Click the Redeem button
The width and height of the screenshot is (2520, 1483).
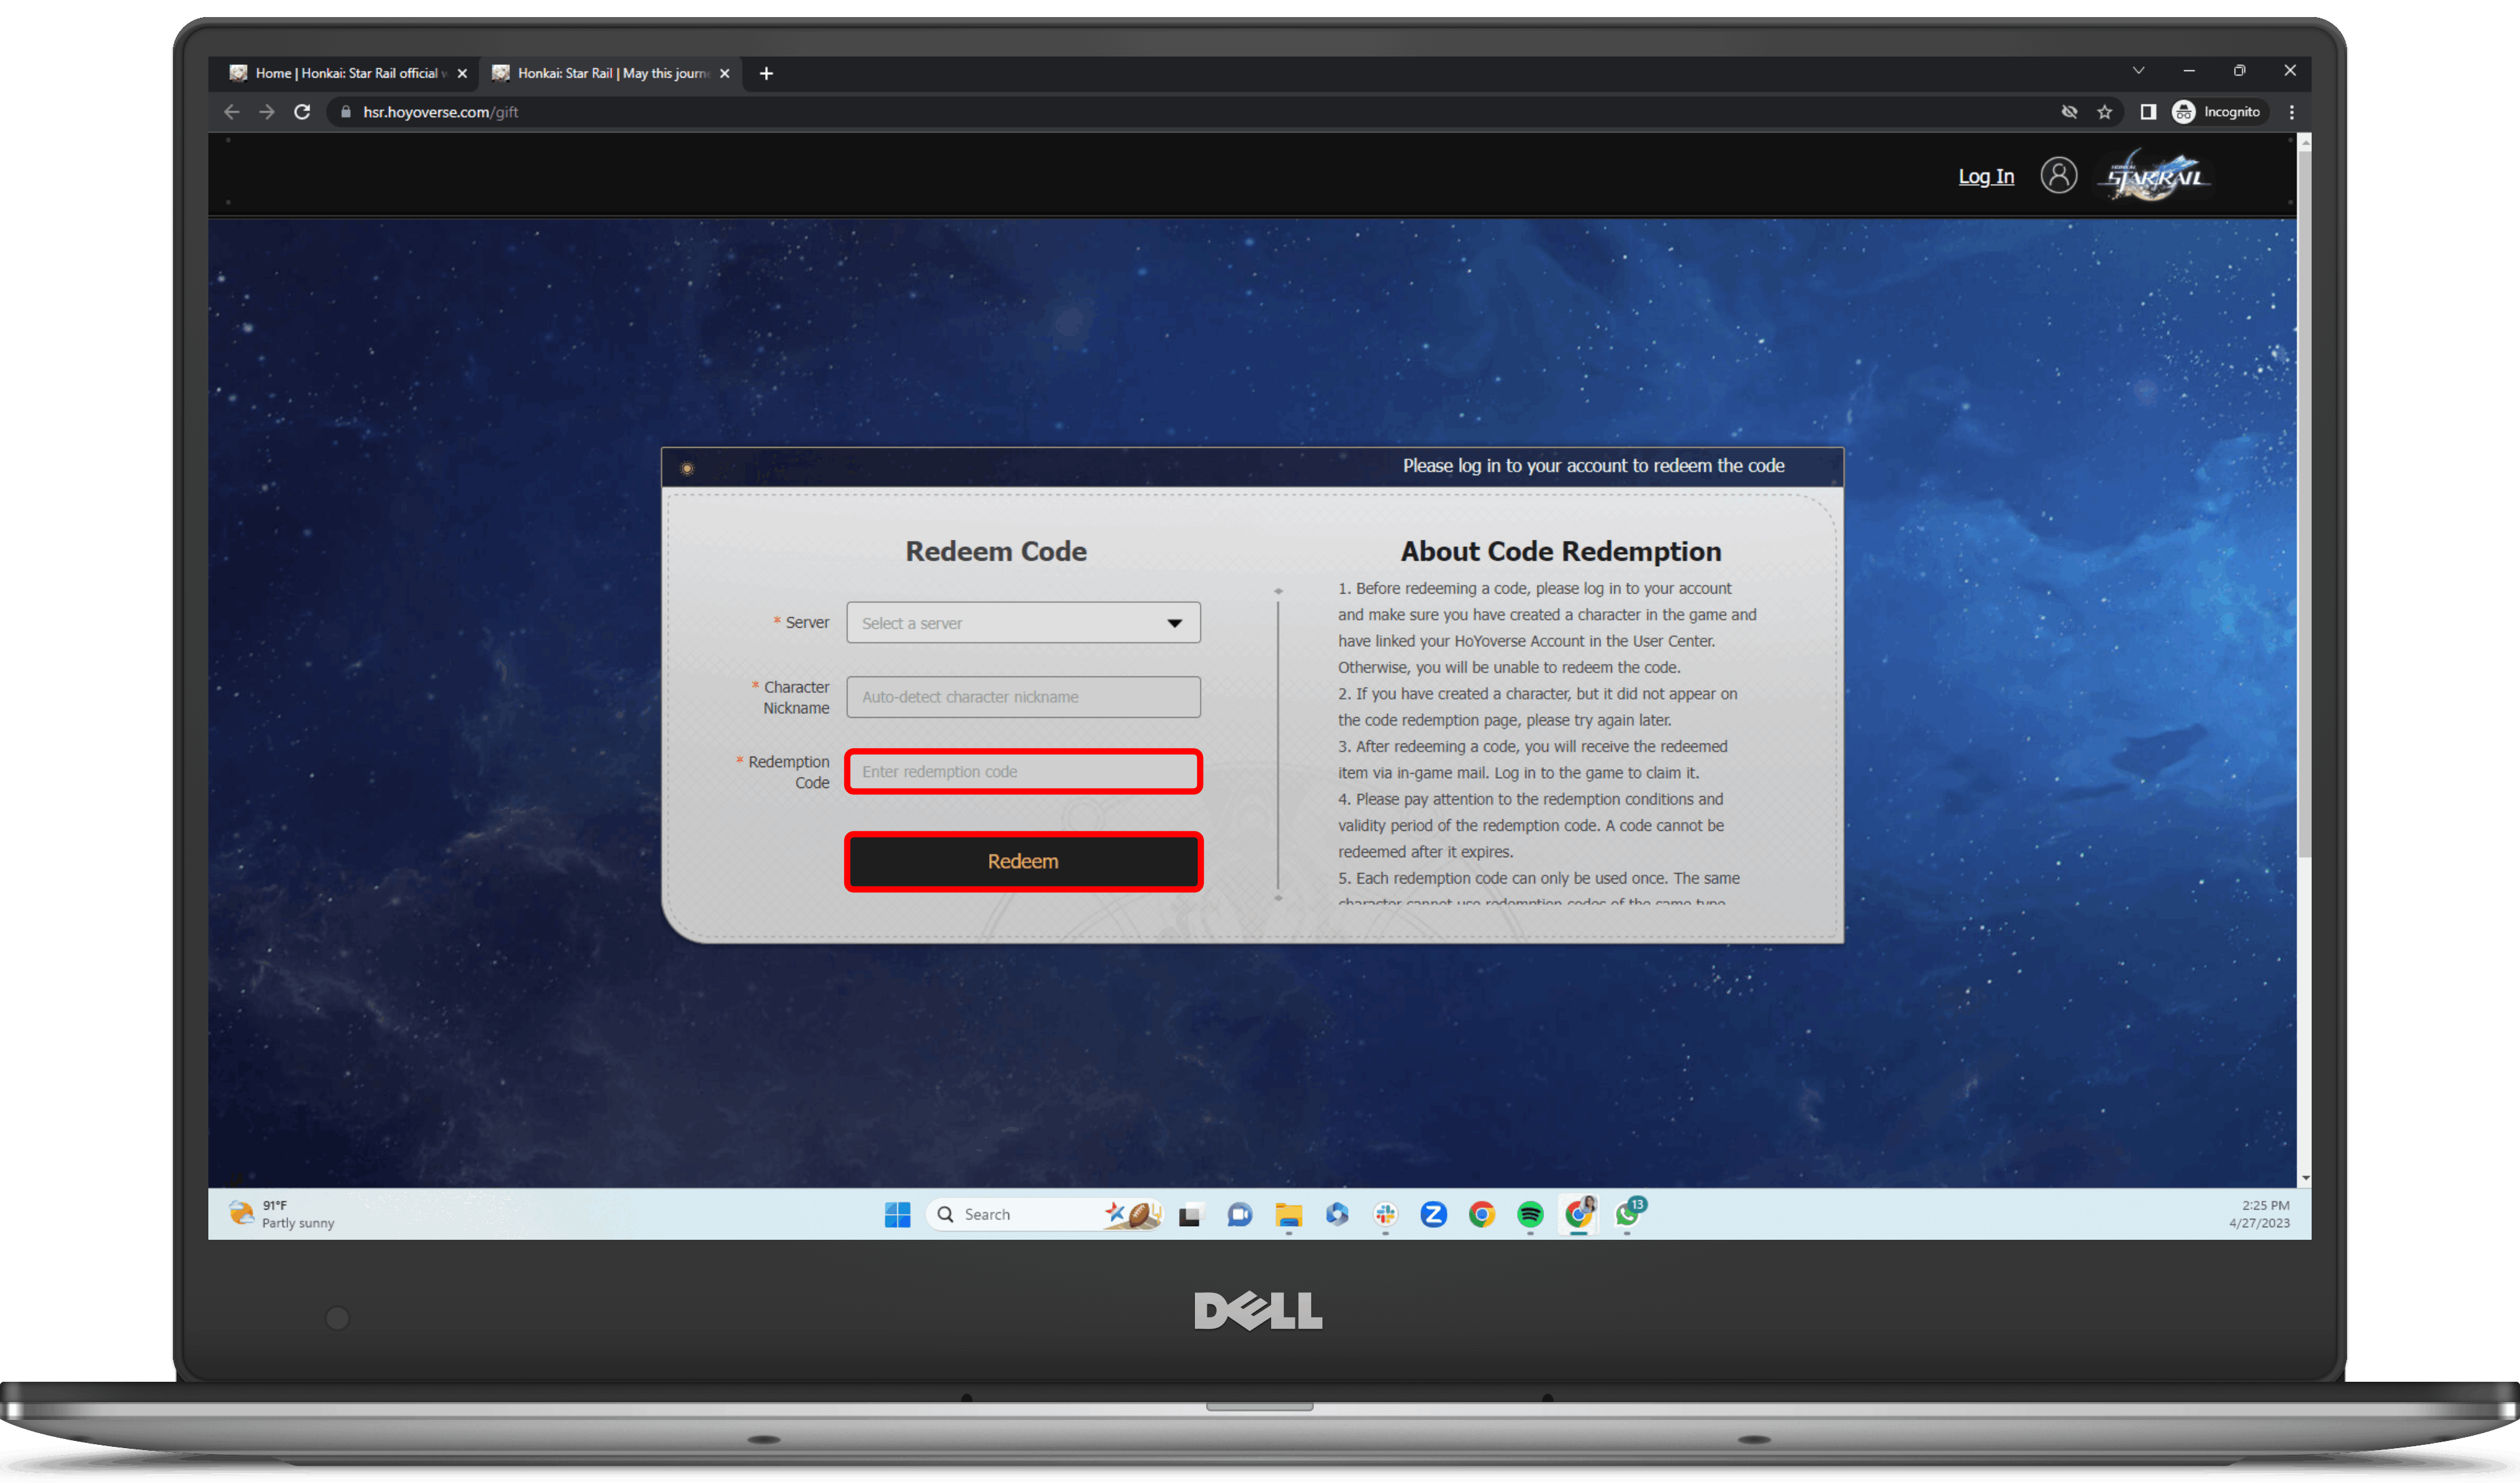1023,862
